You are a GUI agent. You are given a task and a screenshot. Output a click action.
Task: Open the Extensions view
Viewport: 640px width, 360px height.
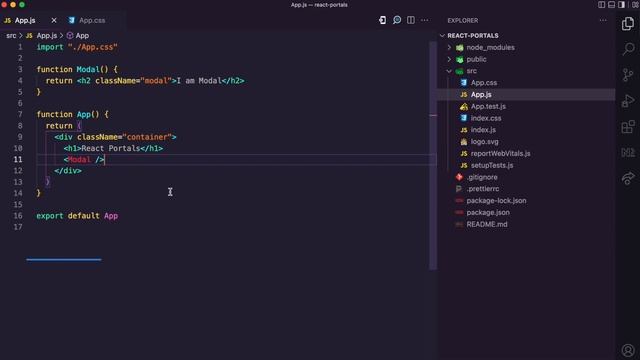628,127
